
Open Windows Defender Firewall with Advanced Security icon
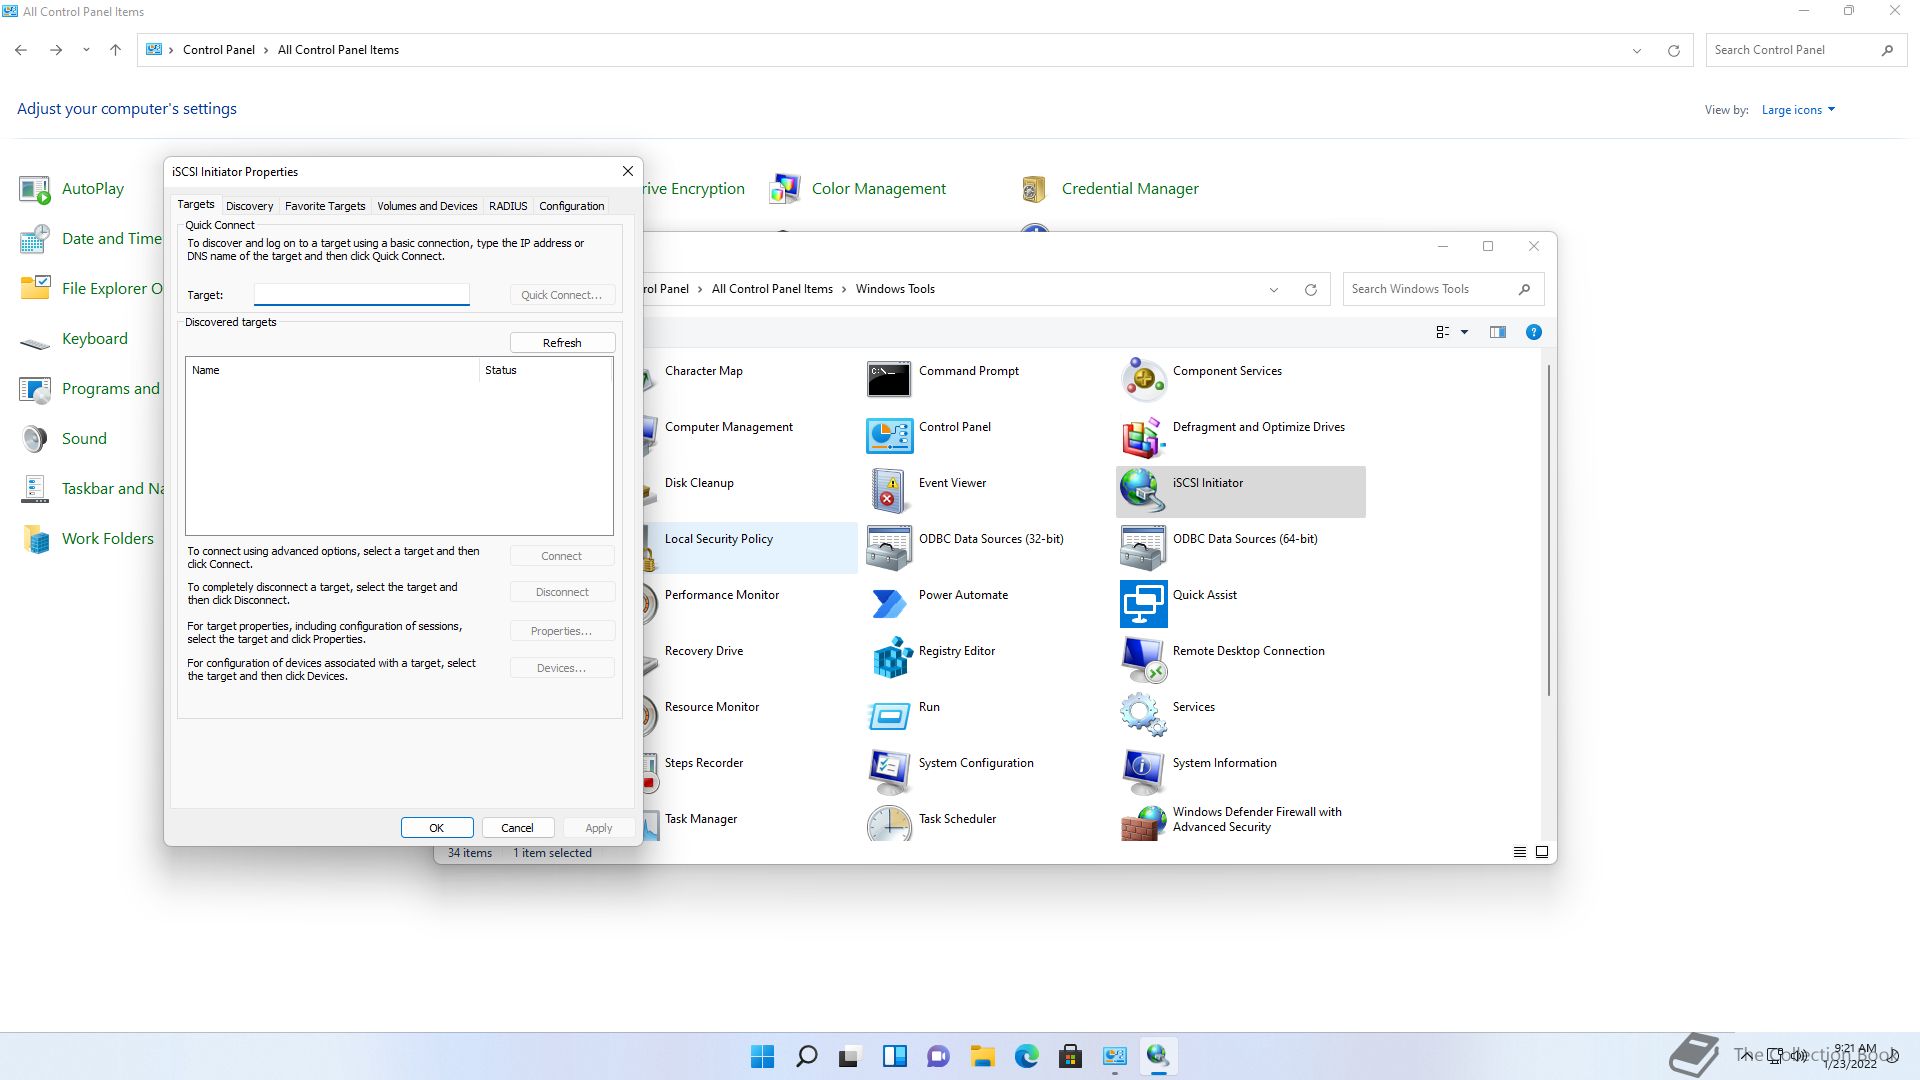1143,823
